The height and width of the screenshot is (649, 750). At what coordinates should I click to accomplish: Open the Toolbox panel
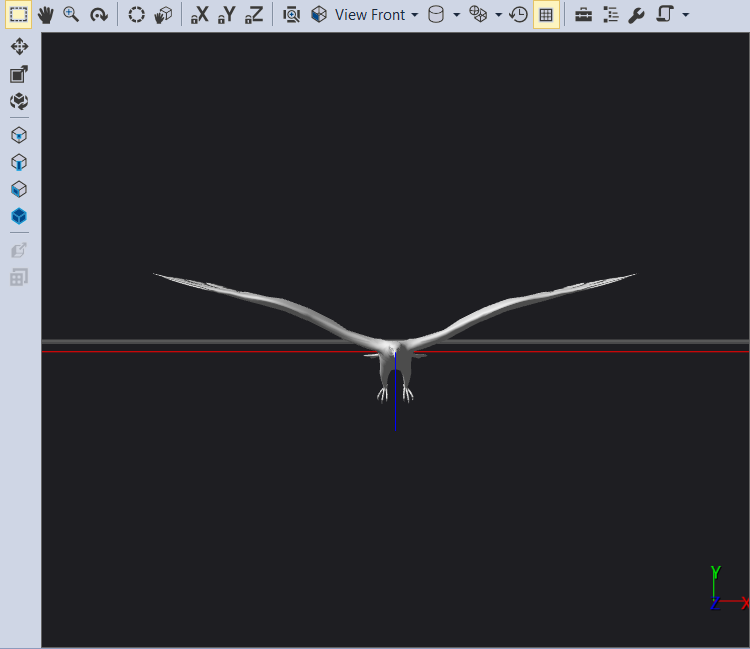583,15
